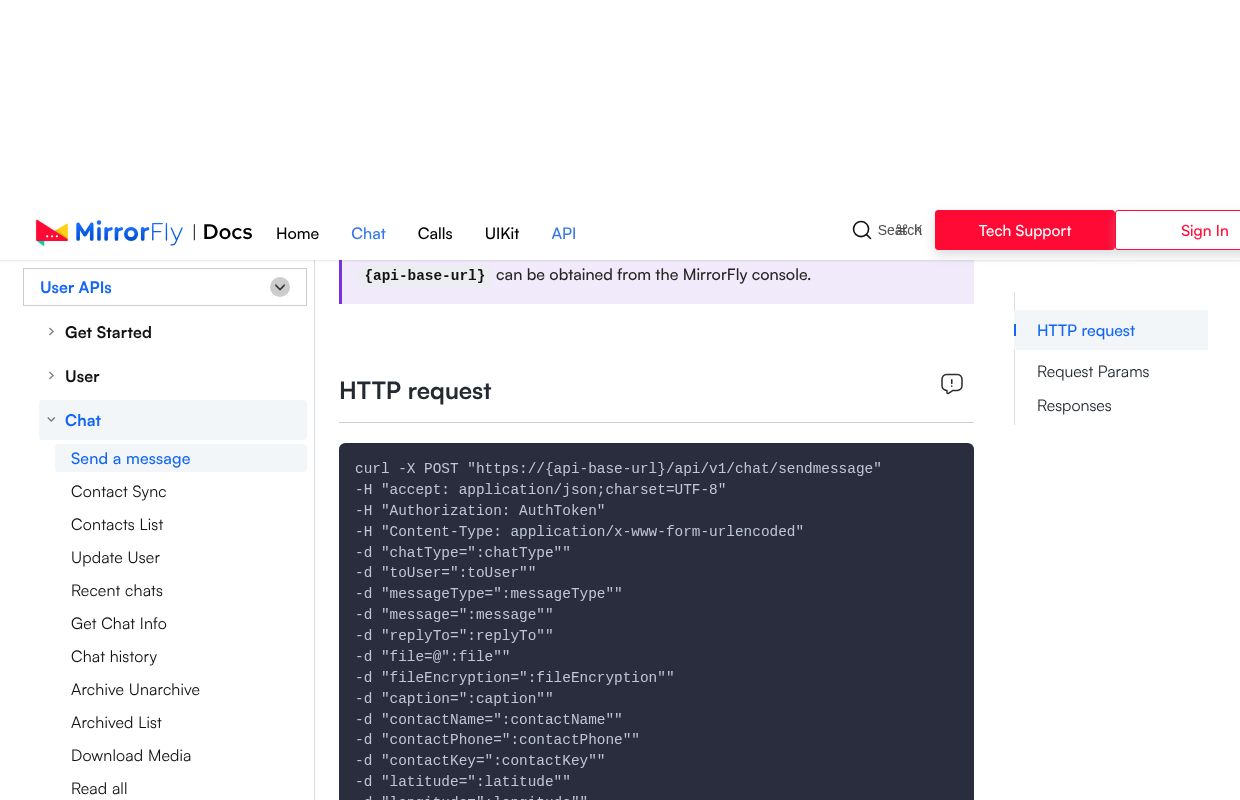
Task: Click the curl -X POST code line
Action: click(x=618, y=468)
